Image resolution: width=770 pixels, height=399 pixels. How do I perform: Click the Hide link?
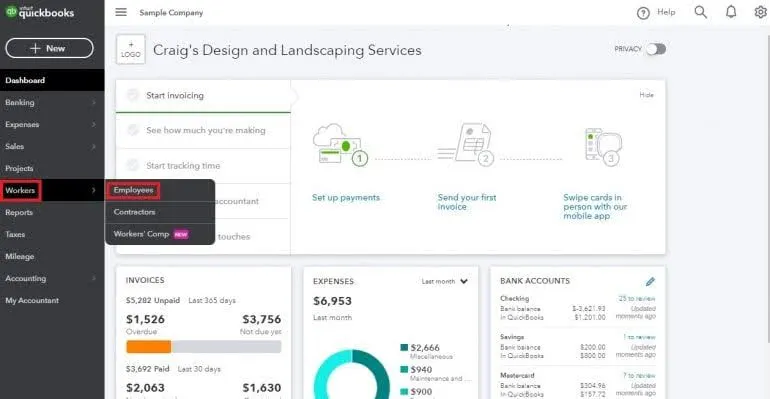(646, 95)
